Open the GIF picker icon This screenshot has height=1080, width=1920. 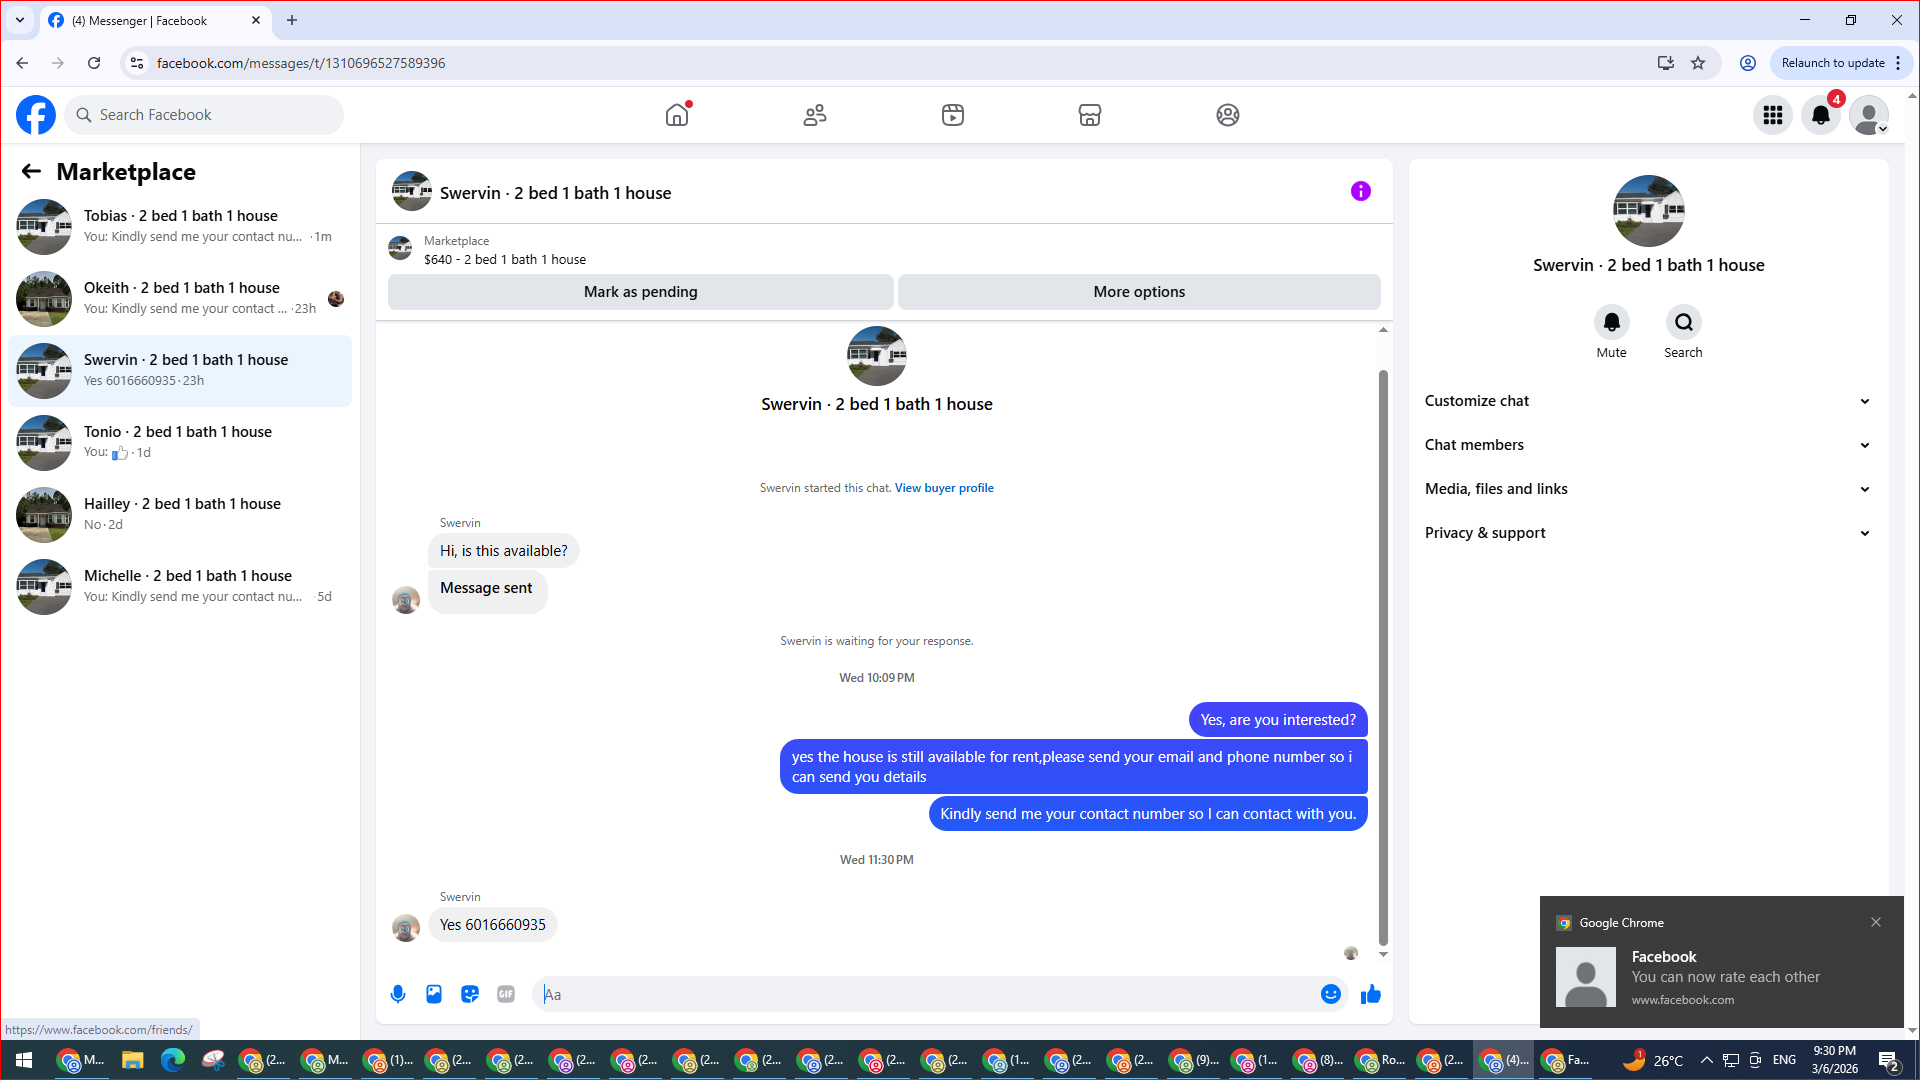pyautogui.click(x=506, y=994)
